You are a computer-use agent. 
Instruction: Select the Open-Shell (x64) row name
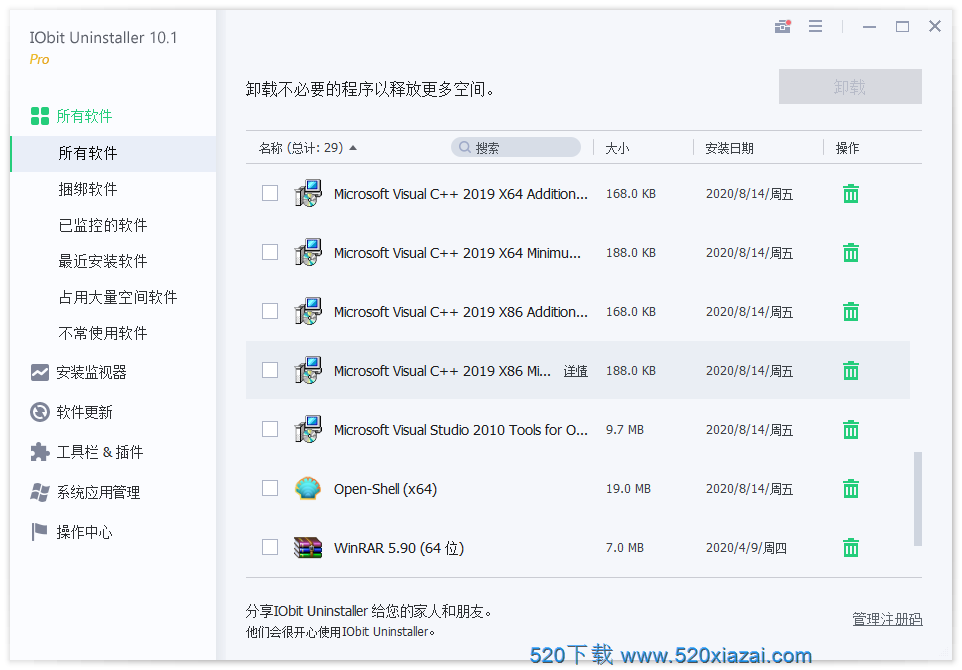coord(385,489)
